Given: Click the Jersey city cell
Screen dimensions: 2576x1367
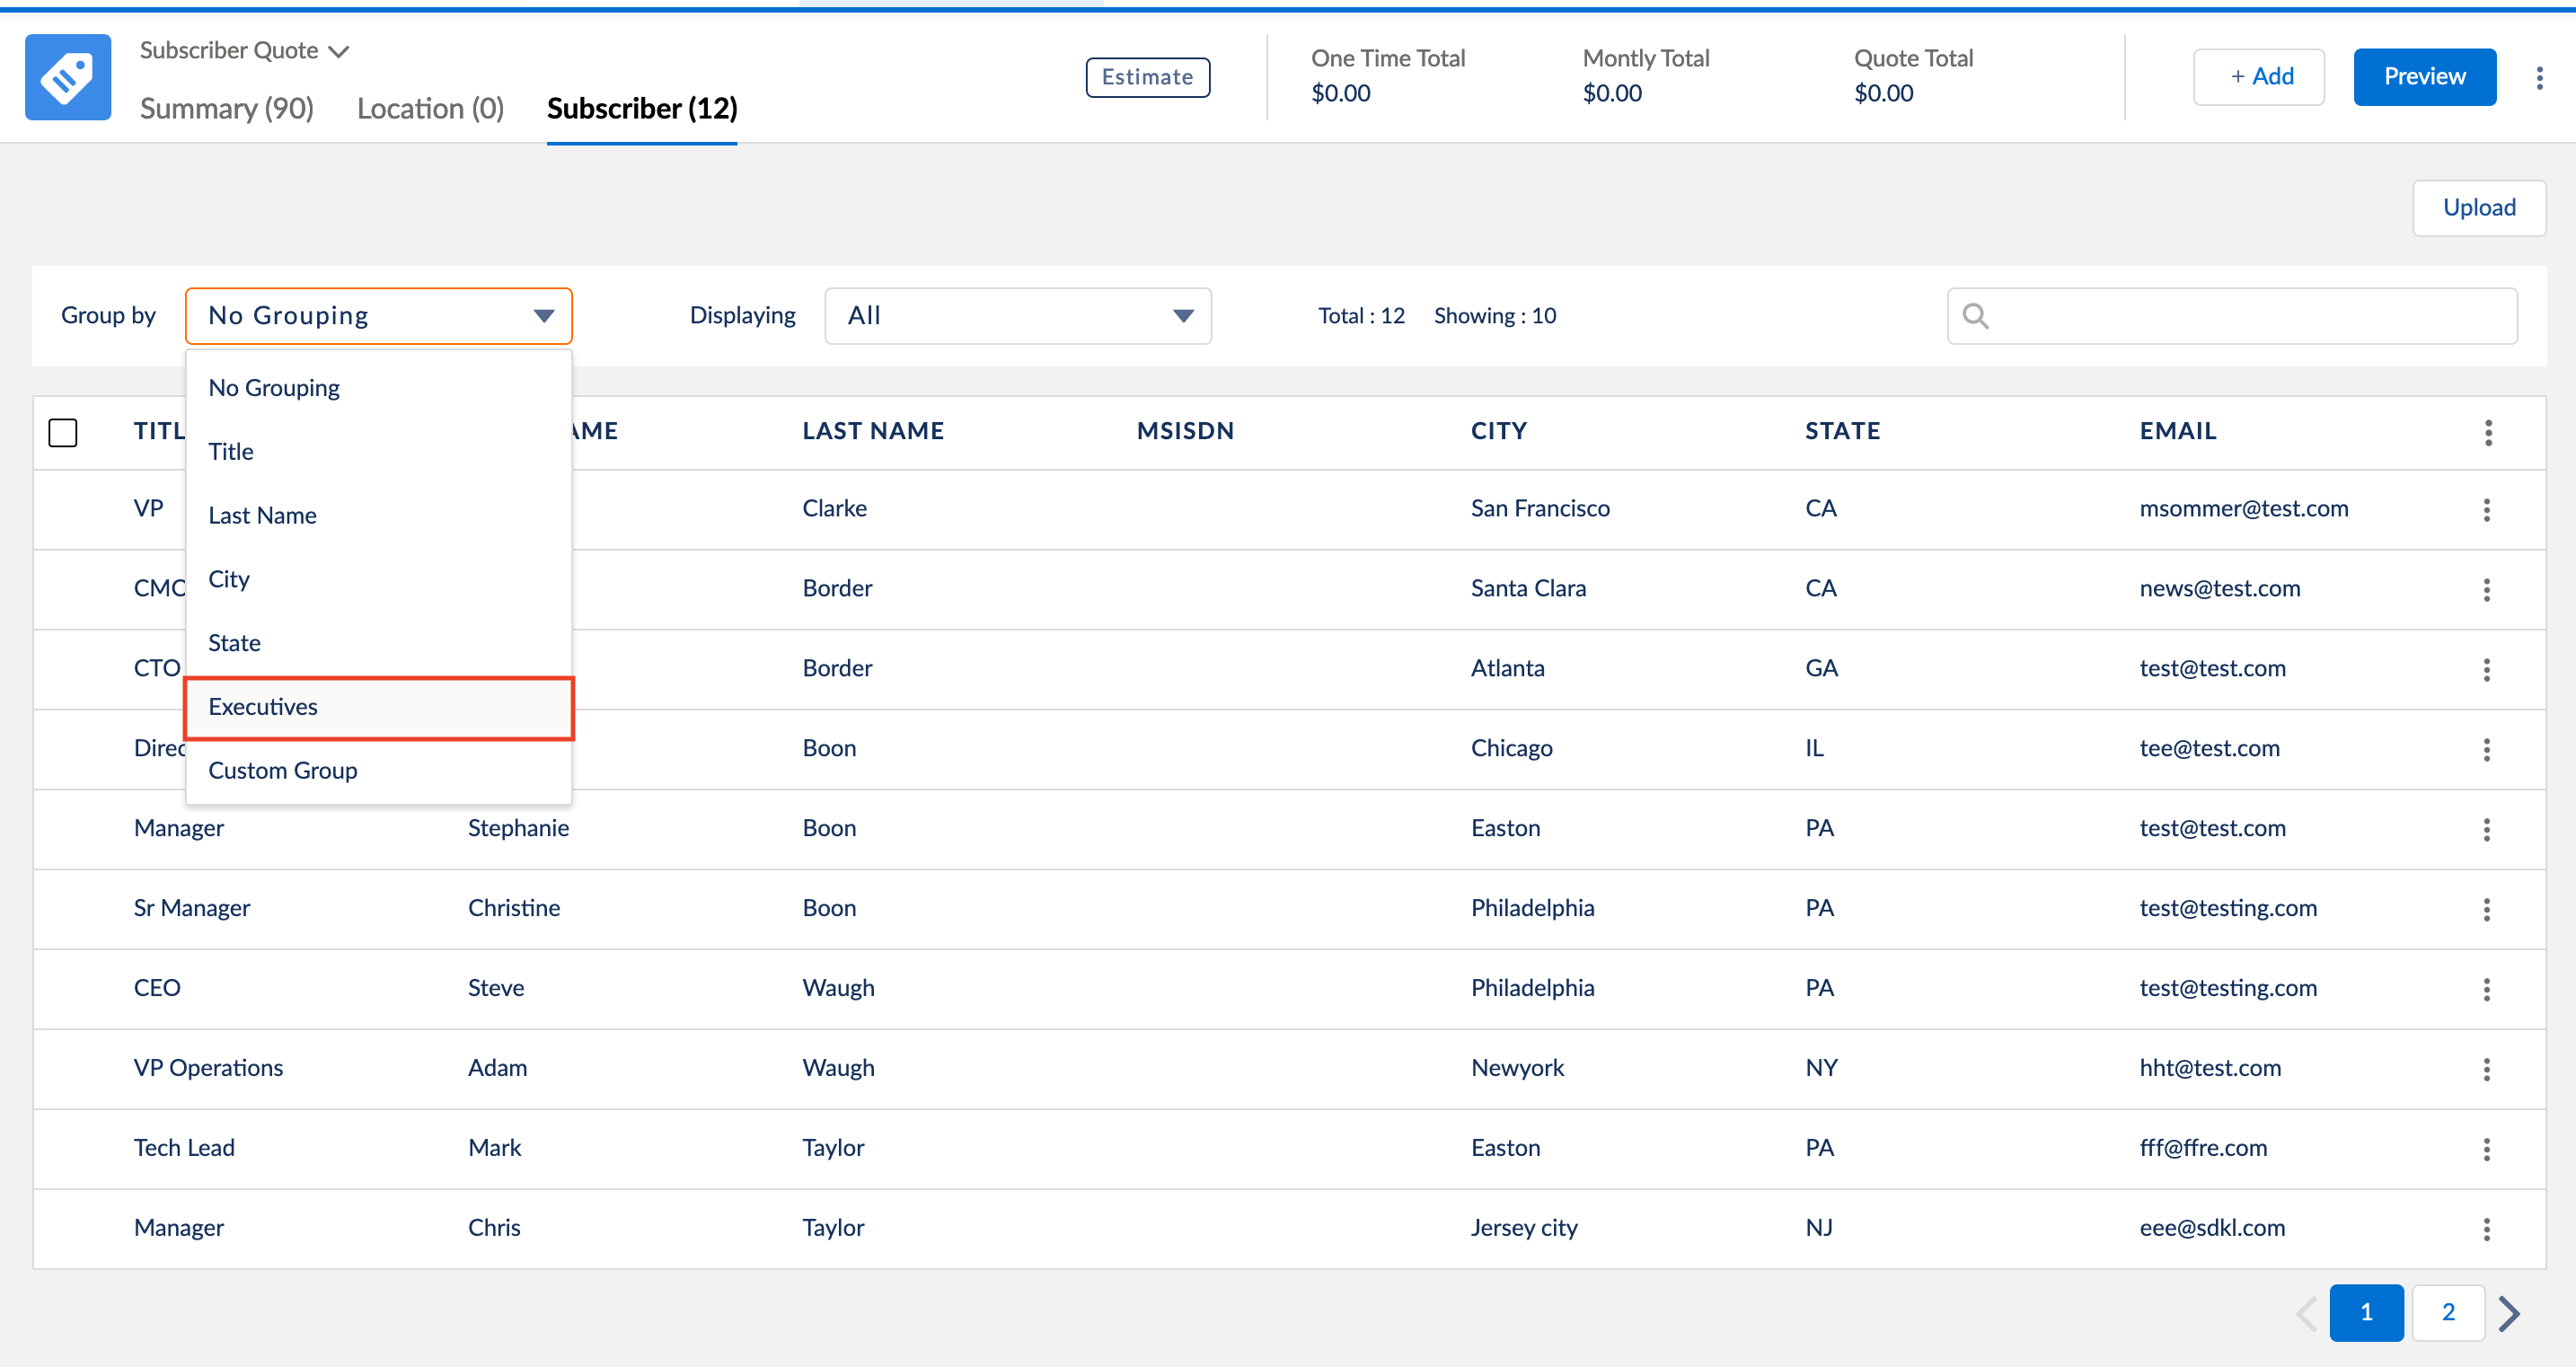Looking at the screenshot, I should [x=1524, y=1228].
